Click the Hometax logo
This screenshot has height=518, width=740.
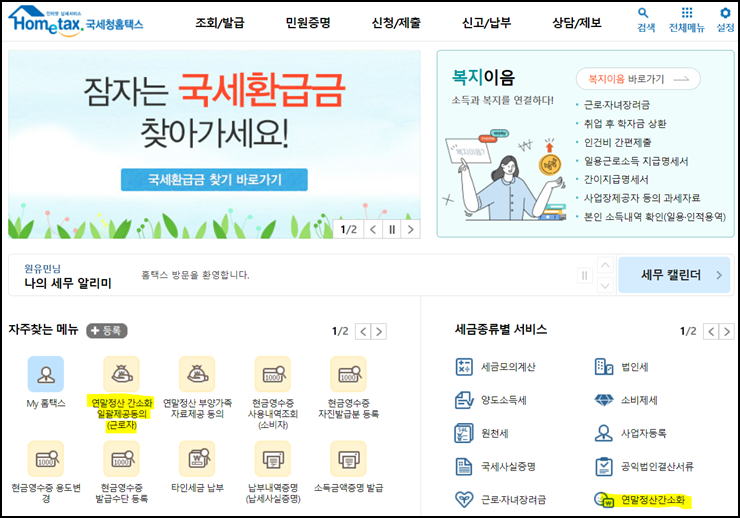pos(76,21)
